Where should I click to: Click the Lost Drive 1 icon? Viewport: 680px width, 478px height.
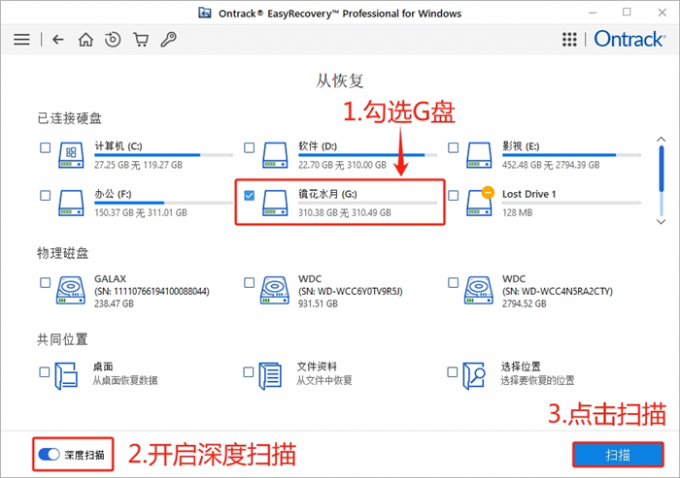tap(480, 202)
